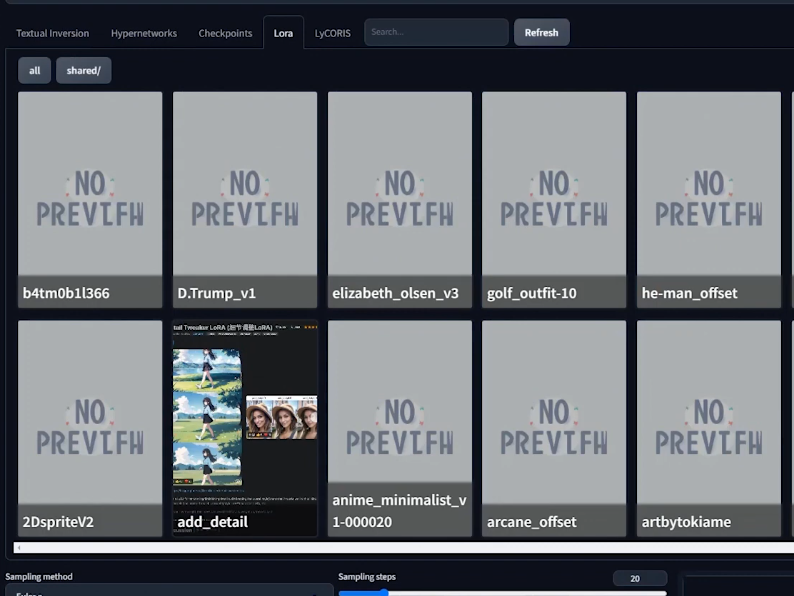
Task: Select the b4tm0b1l366 Lora card
Action: coord(90,200)
